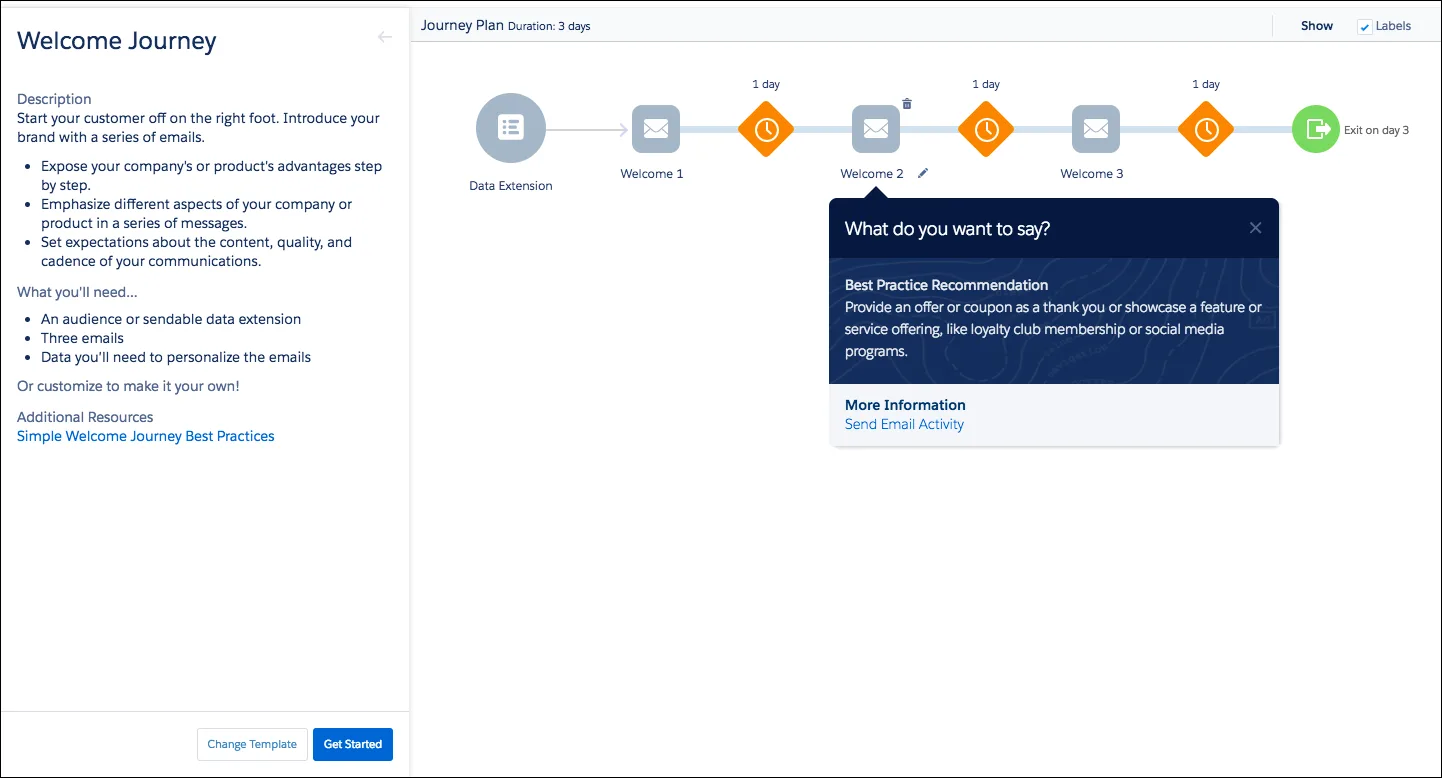Image resolution: width=1442 pixels, height=778 pixels.
Task: Click the Journey Plan heading
Action: pyautogui.click(x=461, y=25)
